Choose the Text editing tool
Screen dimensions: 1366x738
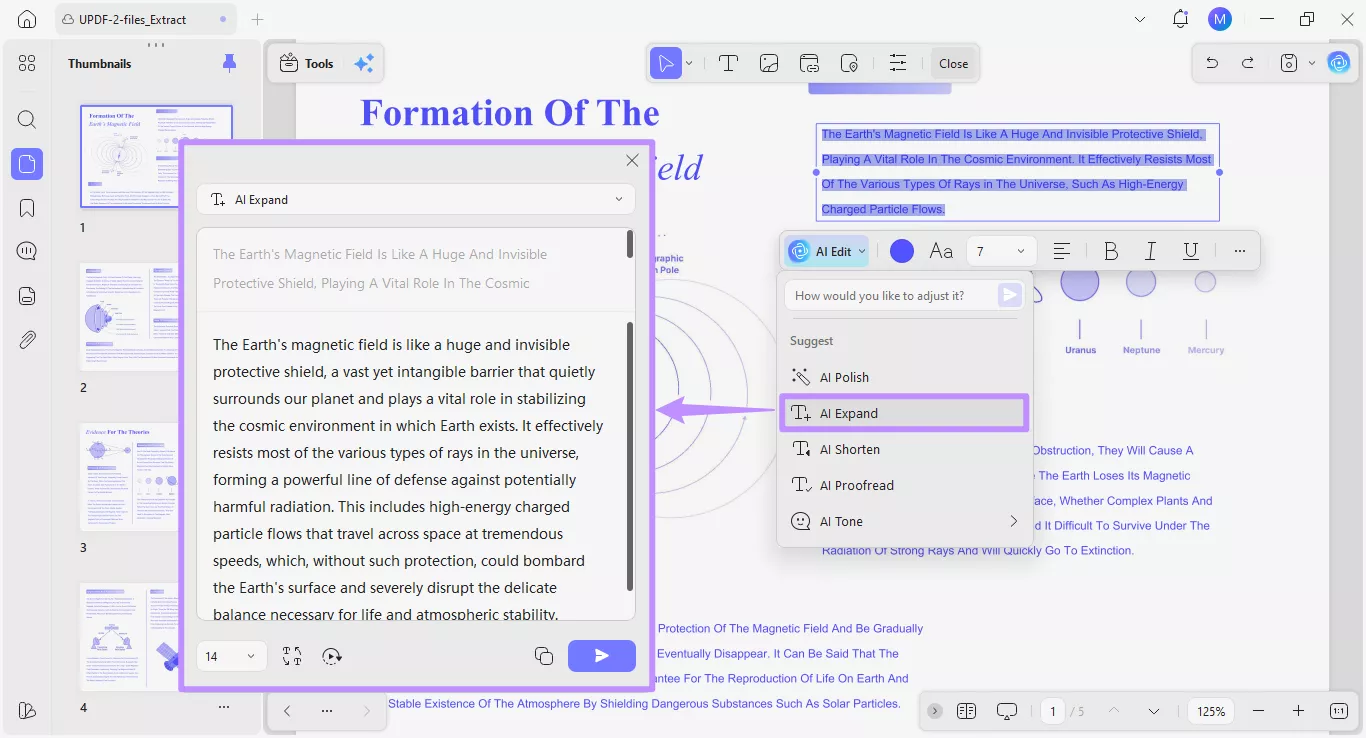coord(728,63)
